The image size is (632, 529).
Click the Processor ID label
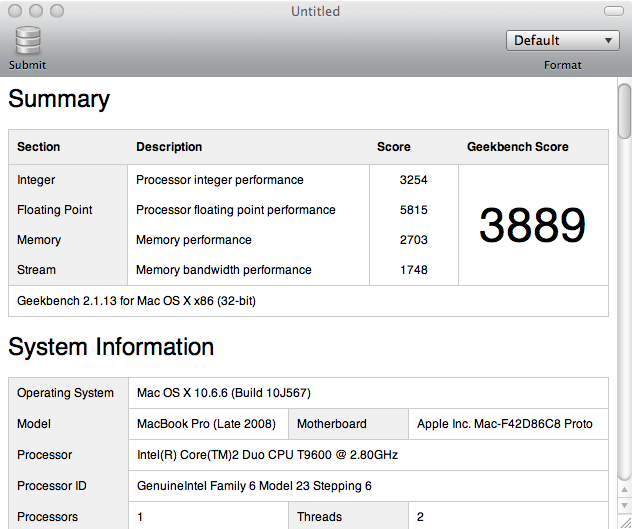pos(52,486)
